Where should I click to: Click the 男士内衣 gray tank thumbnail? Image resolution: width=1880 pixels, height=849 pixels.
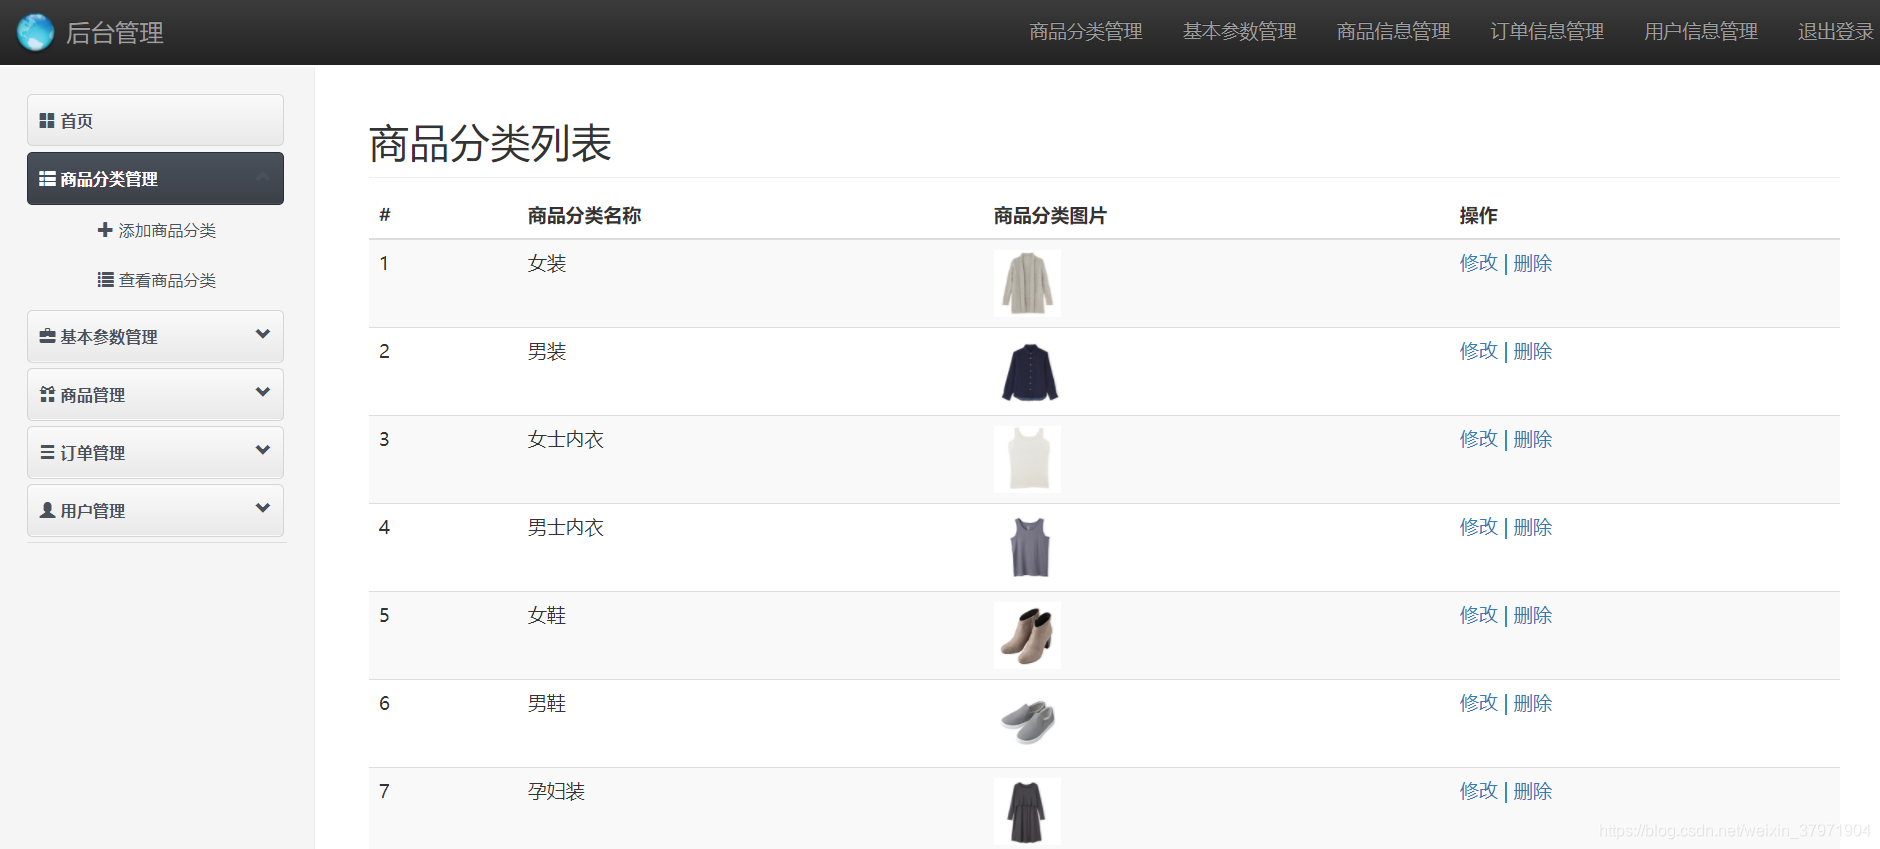[1027, 547]
